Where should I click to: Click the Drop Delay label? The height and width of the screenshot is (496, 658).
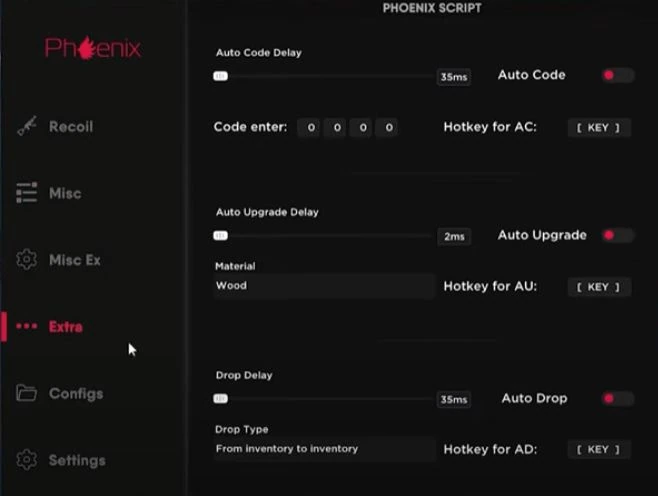click(x=244, y=375)
